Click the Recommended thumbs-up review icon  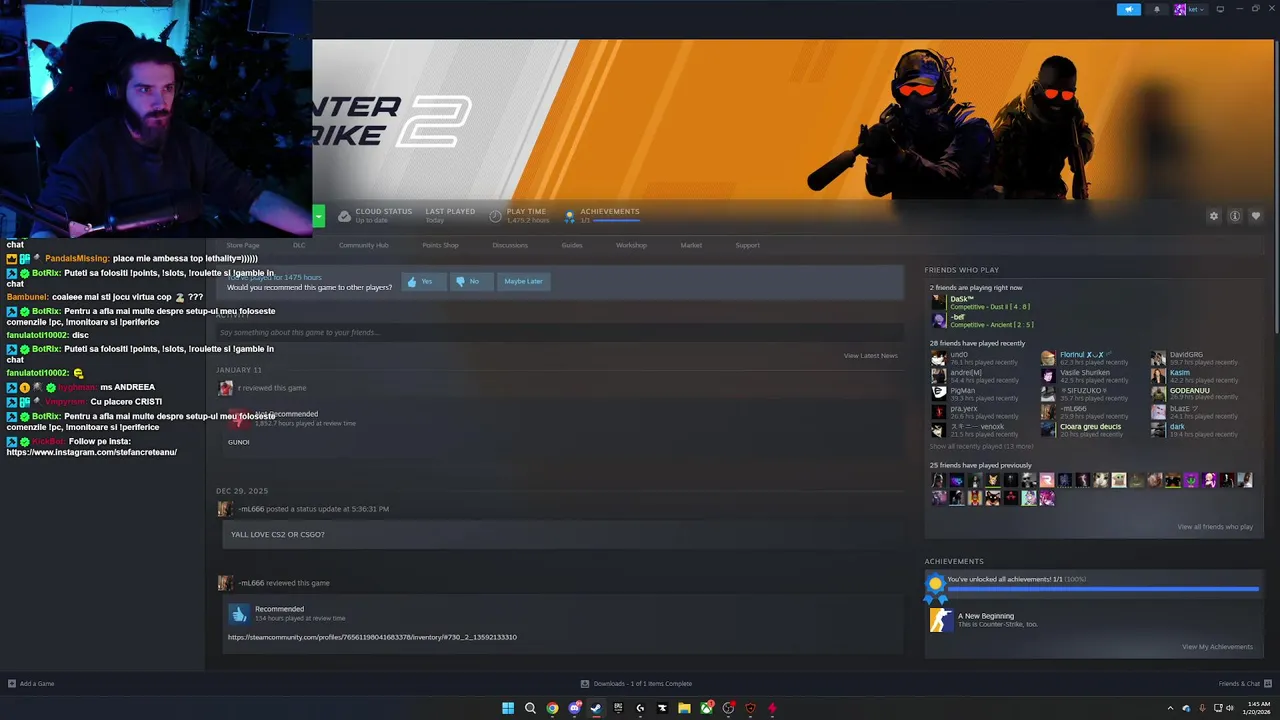238,614
